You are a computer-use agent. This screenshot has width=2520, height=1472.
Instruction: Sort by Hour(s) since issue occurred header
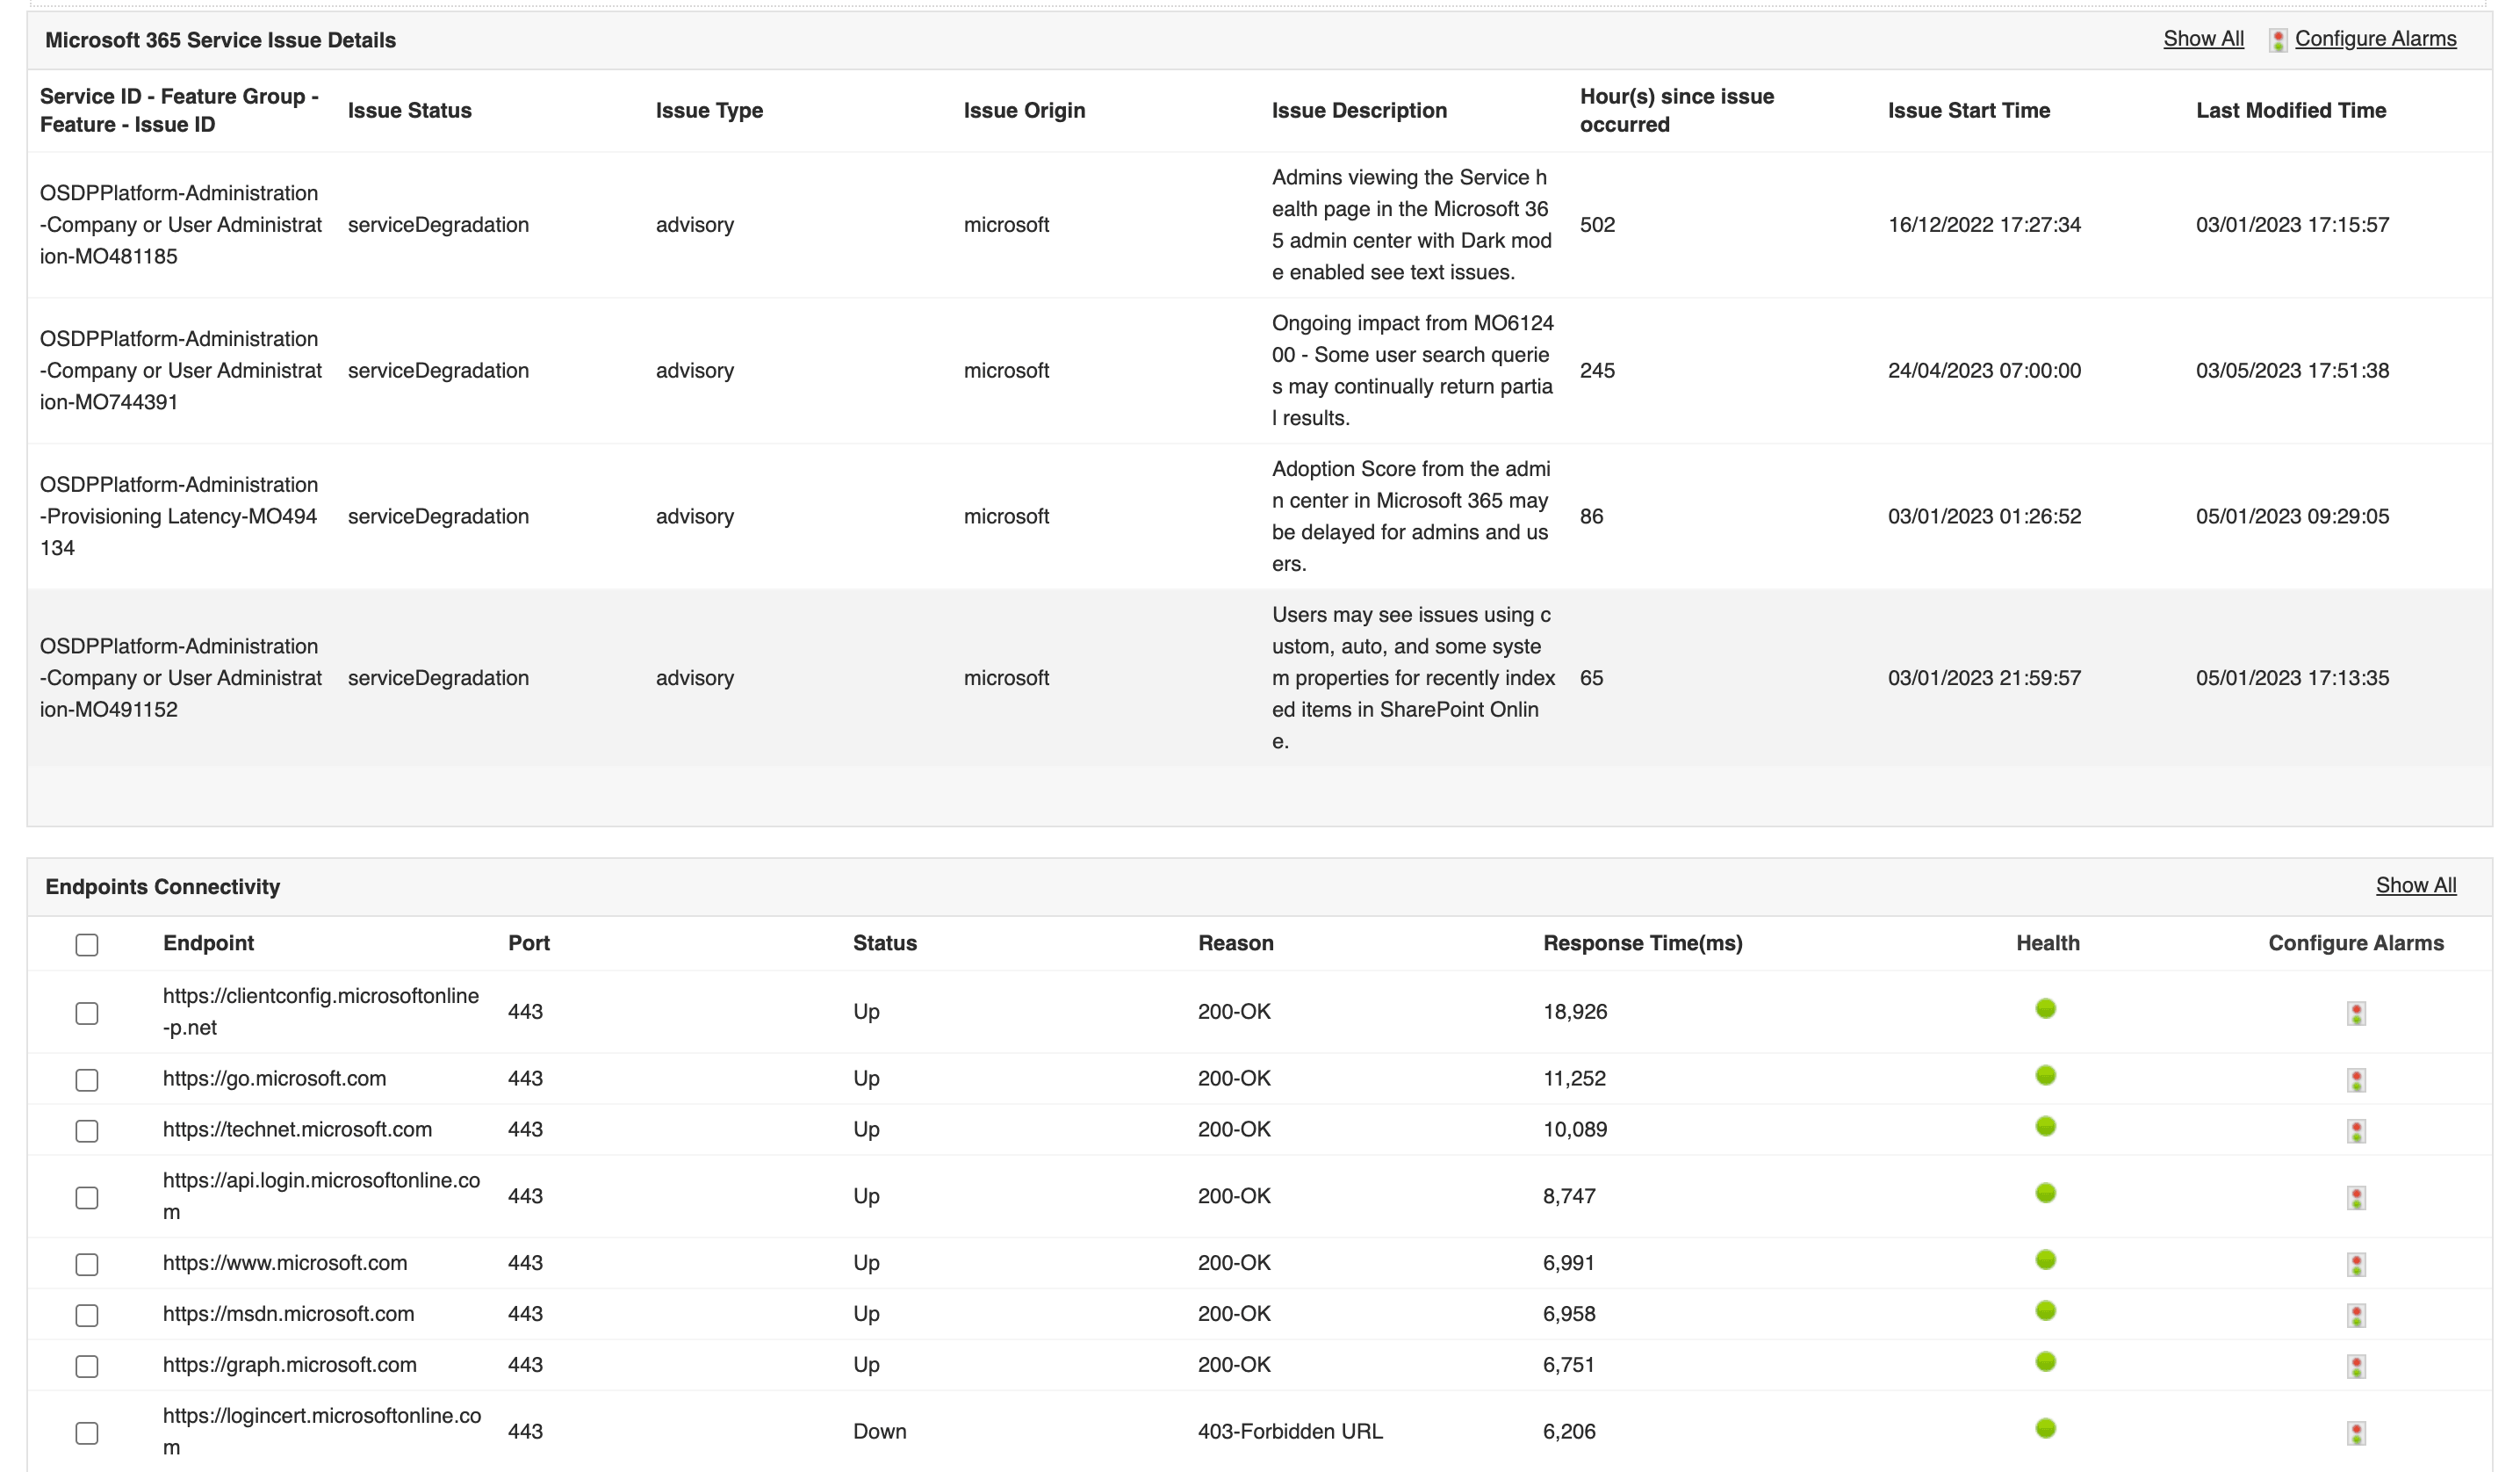click(x=1676, y=110)
